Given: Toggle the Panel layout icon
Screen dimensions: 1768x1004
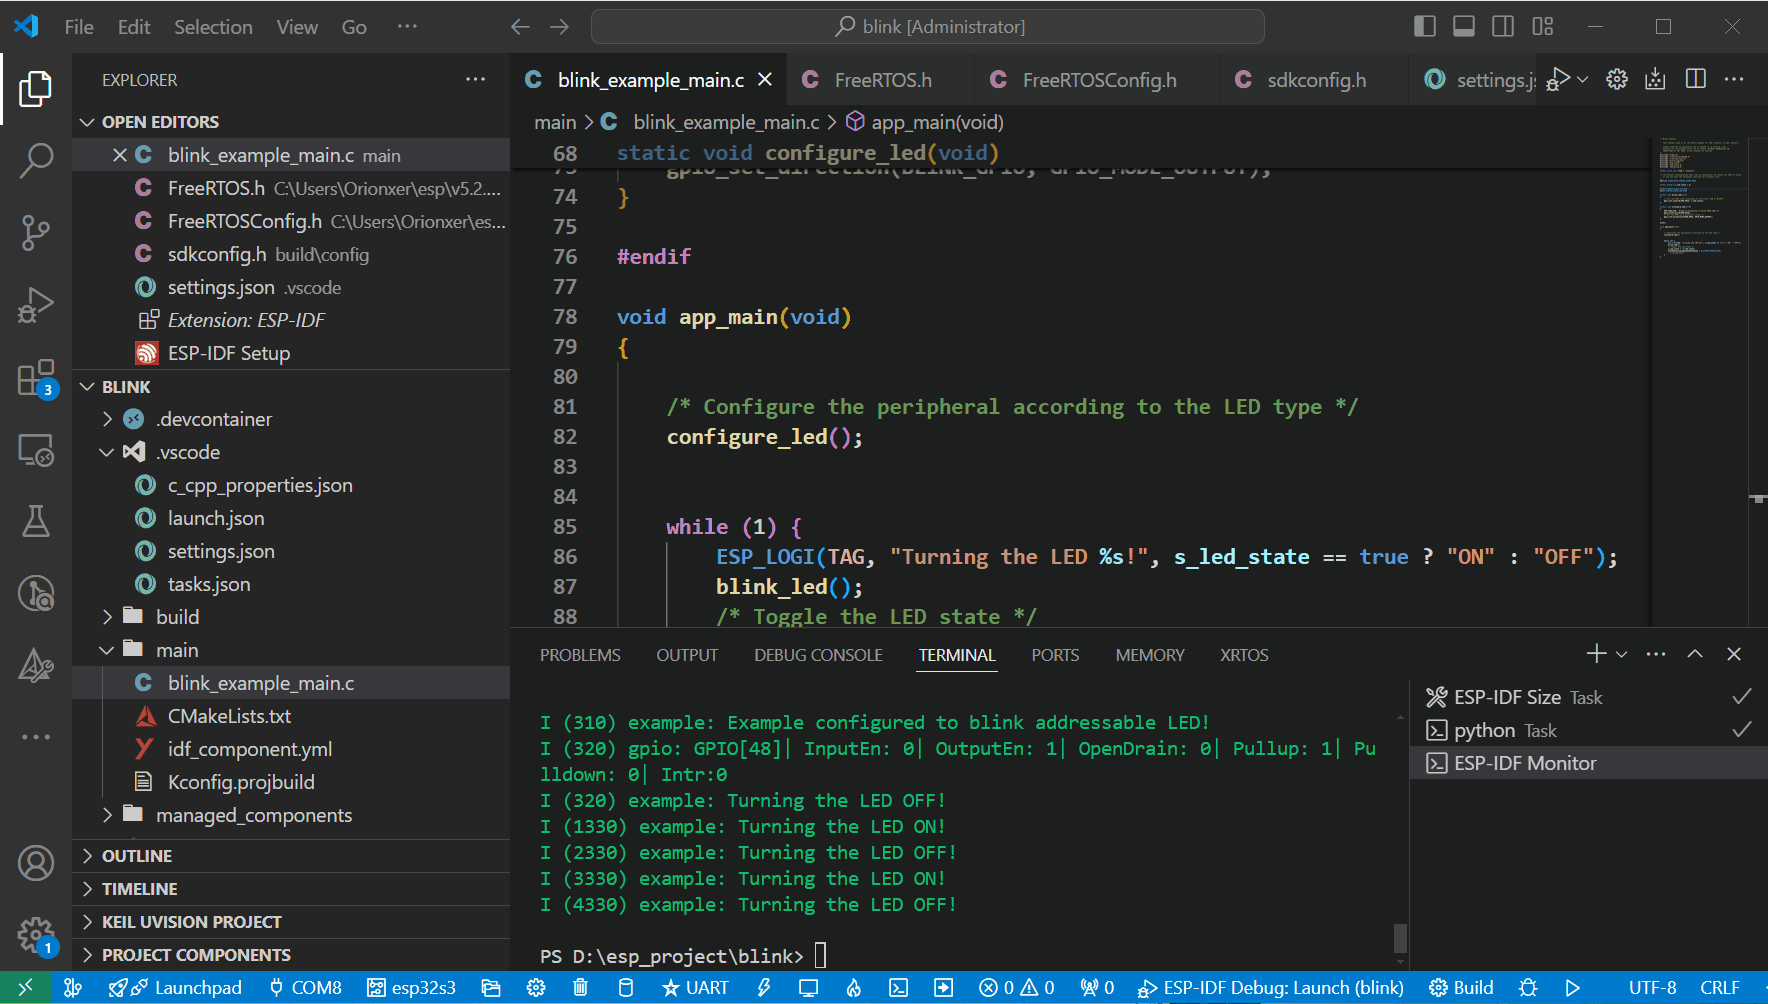Looking at the screenshot, I should coord(1464,26).
